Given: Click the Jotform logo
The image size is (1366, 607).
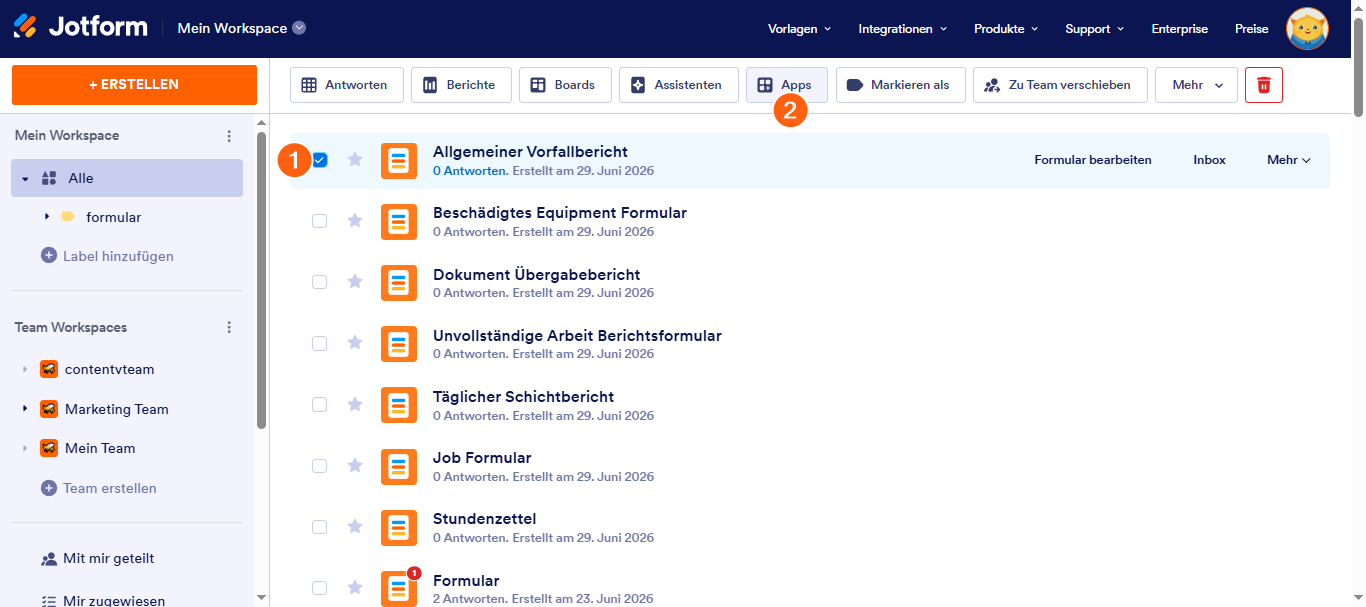Looking at the screenshot, I should point(80,27).
